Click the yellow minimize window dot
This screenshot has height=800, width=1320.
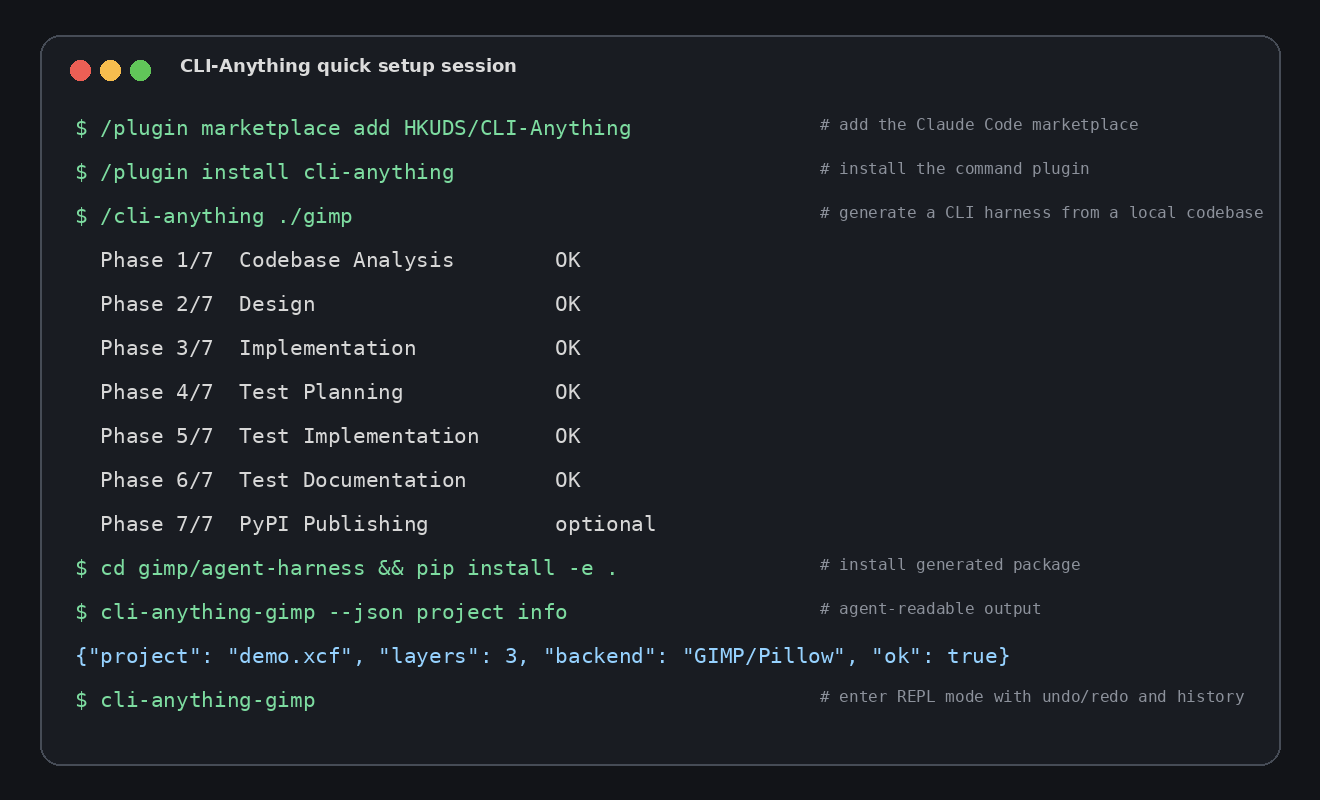111,70
